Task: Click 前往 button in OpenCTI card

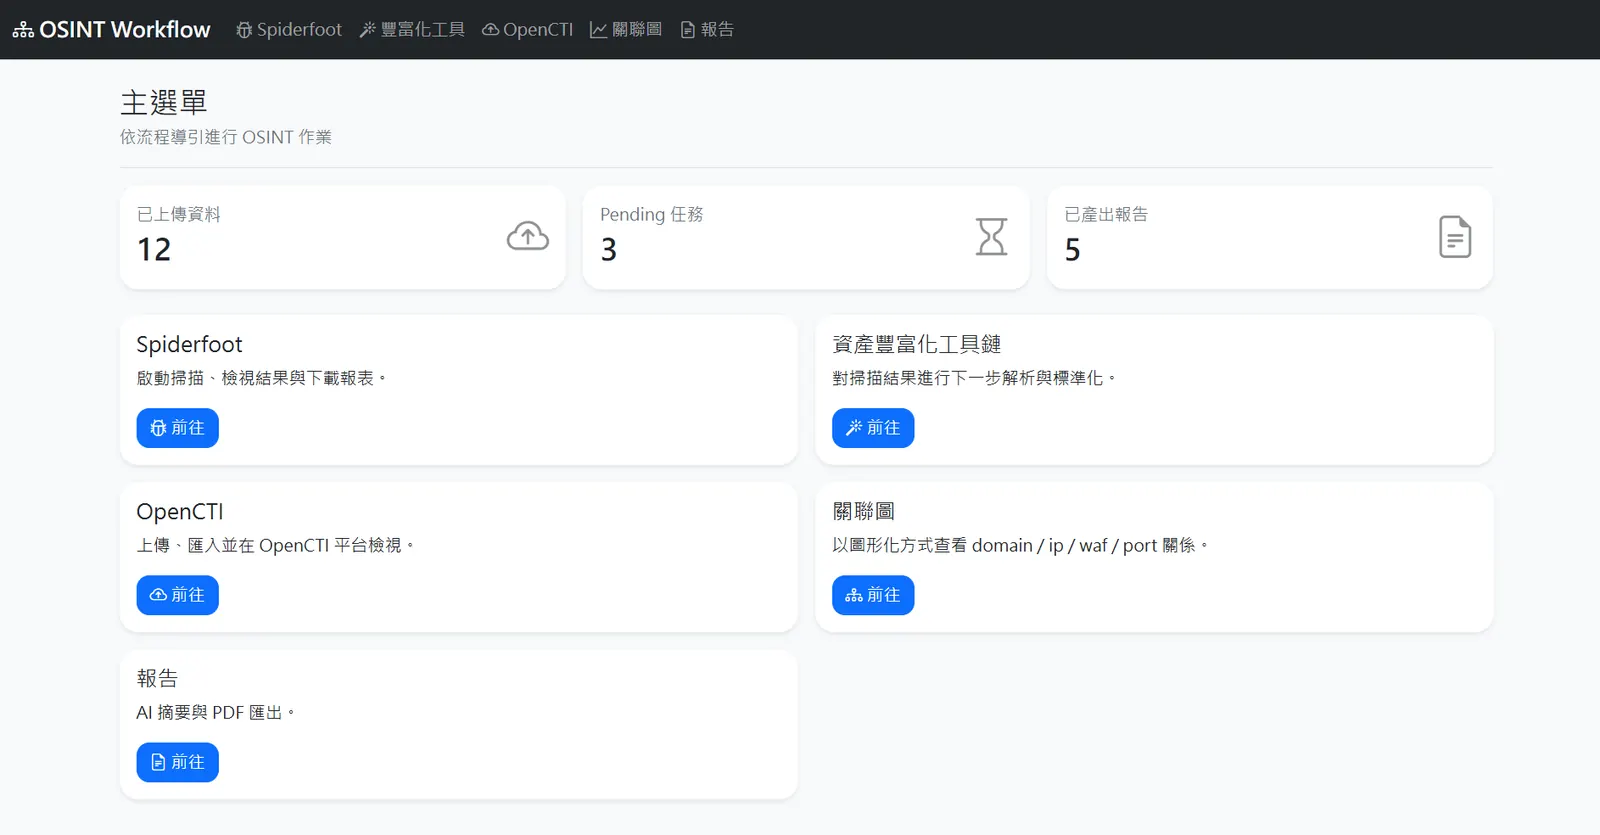Action: point(177,595)
